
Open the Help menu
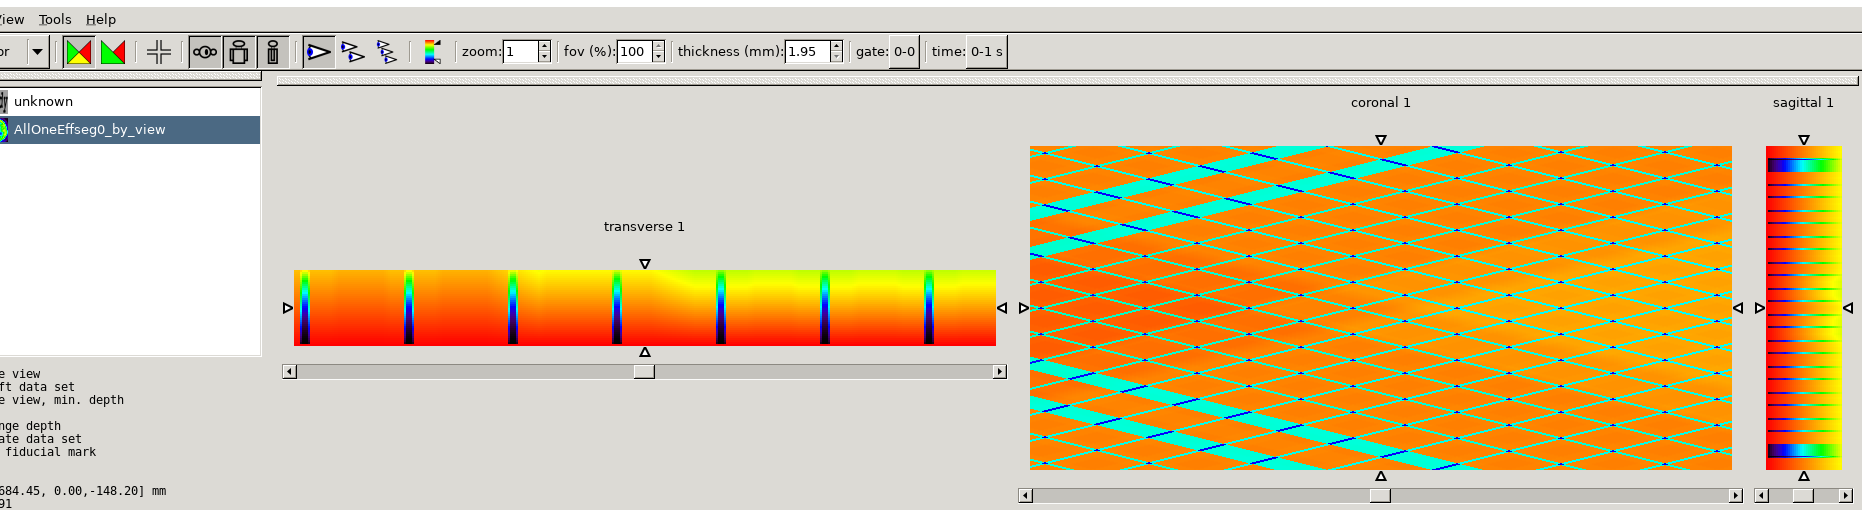(x=101, y=19)
